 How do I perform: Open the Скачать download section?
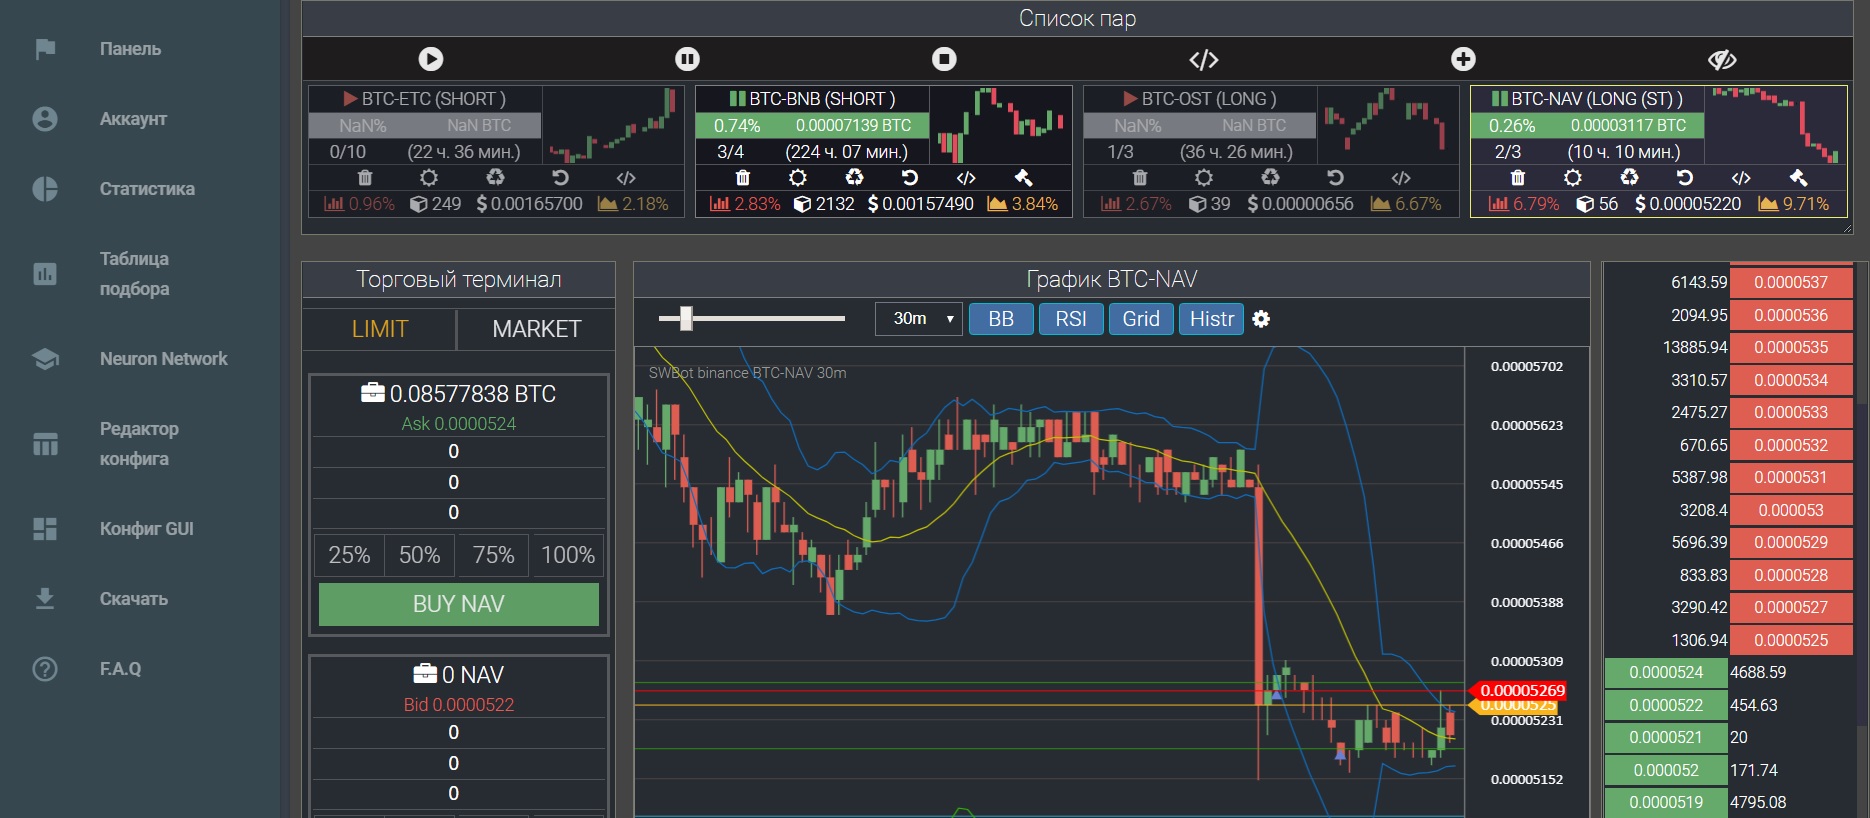[133, 599]
